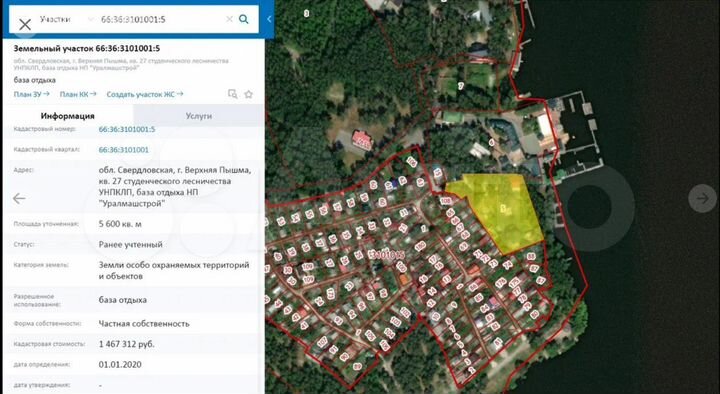Click the land category text Земли особо охраняемых территорий
Viewport: 720px width, 394px height.
174,265
